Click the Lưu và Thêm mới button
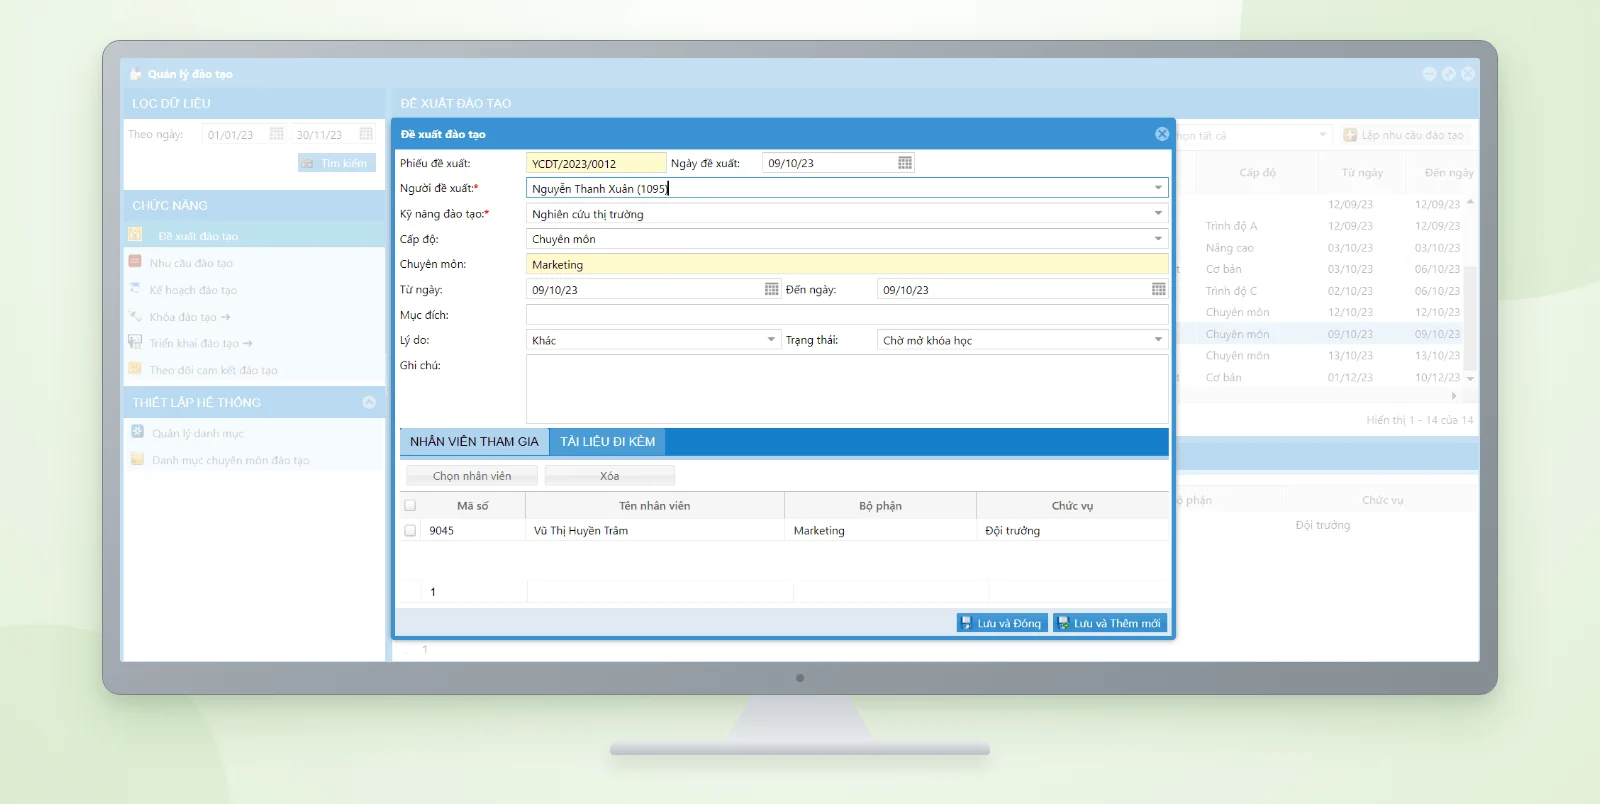Screen dimensions: 1600x804 (x=1110, y=623)
